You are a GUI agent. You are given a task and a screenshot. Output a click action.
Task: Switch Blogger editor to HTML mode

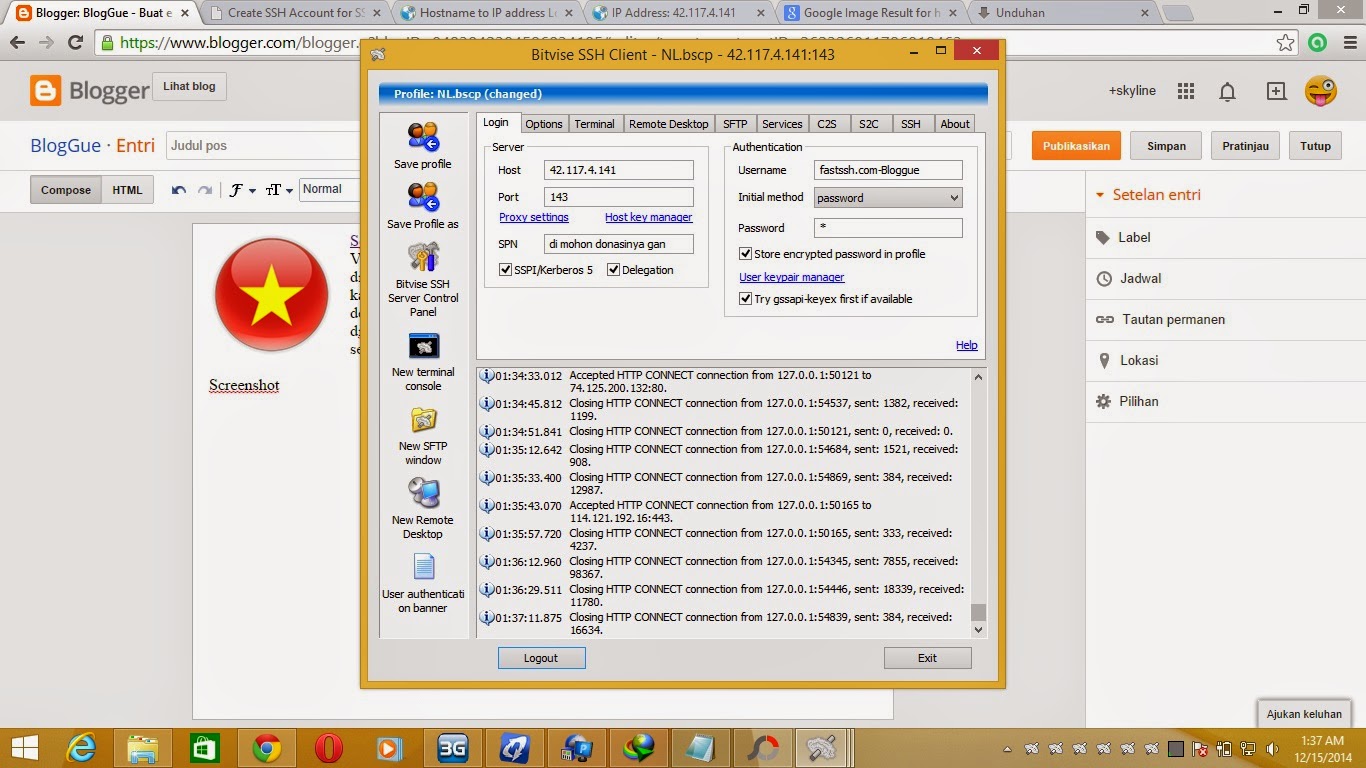127,190
